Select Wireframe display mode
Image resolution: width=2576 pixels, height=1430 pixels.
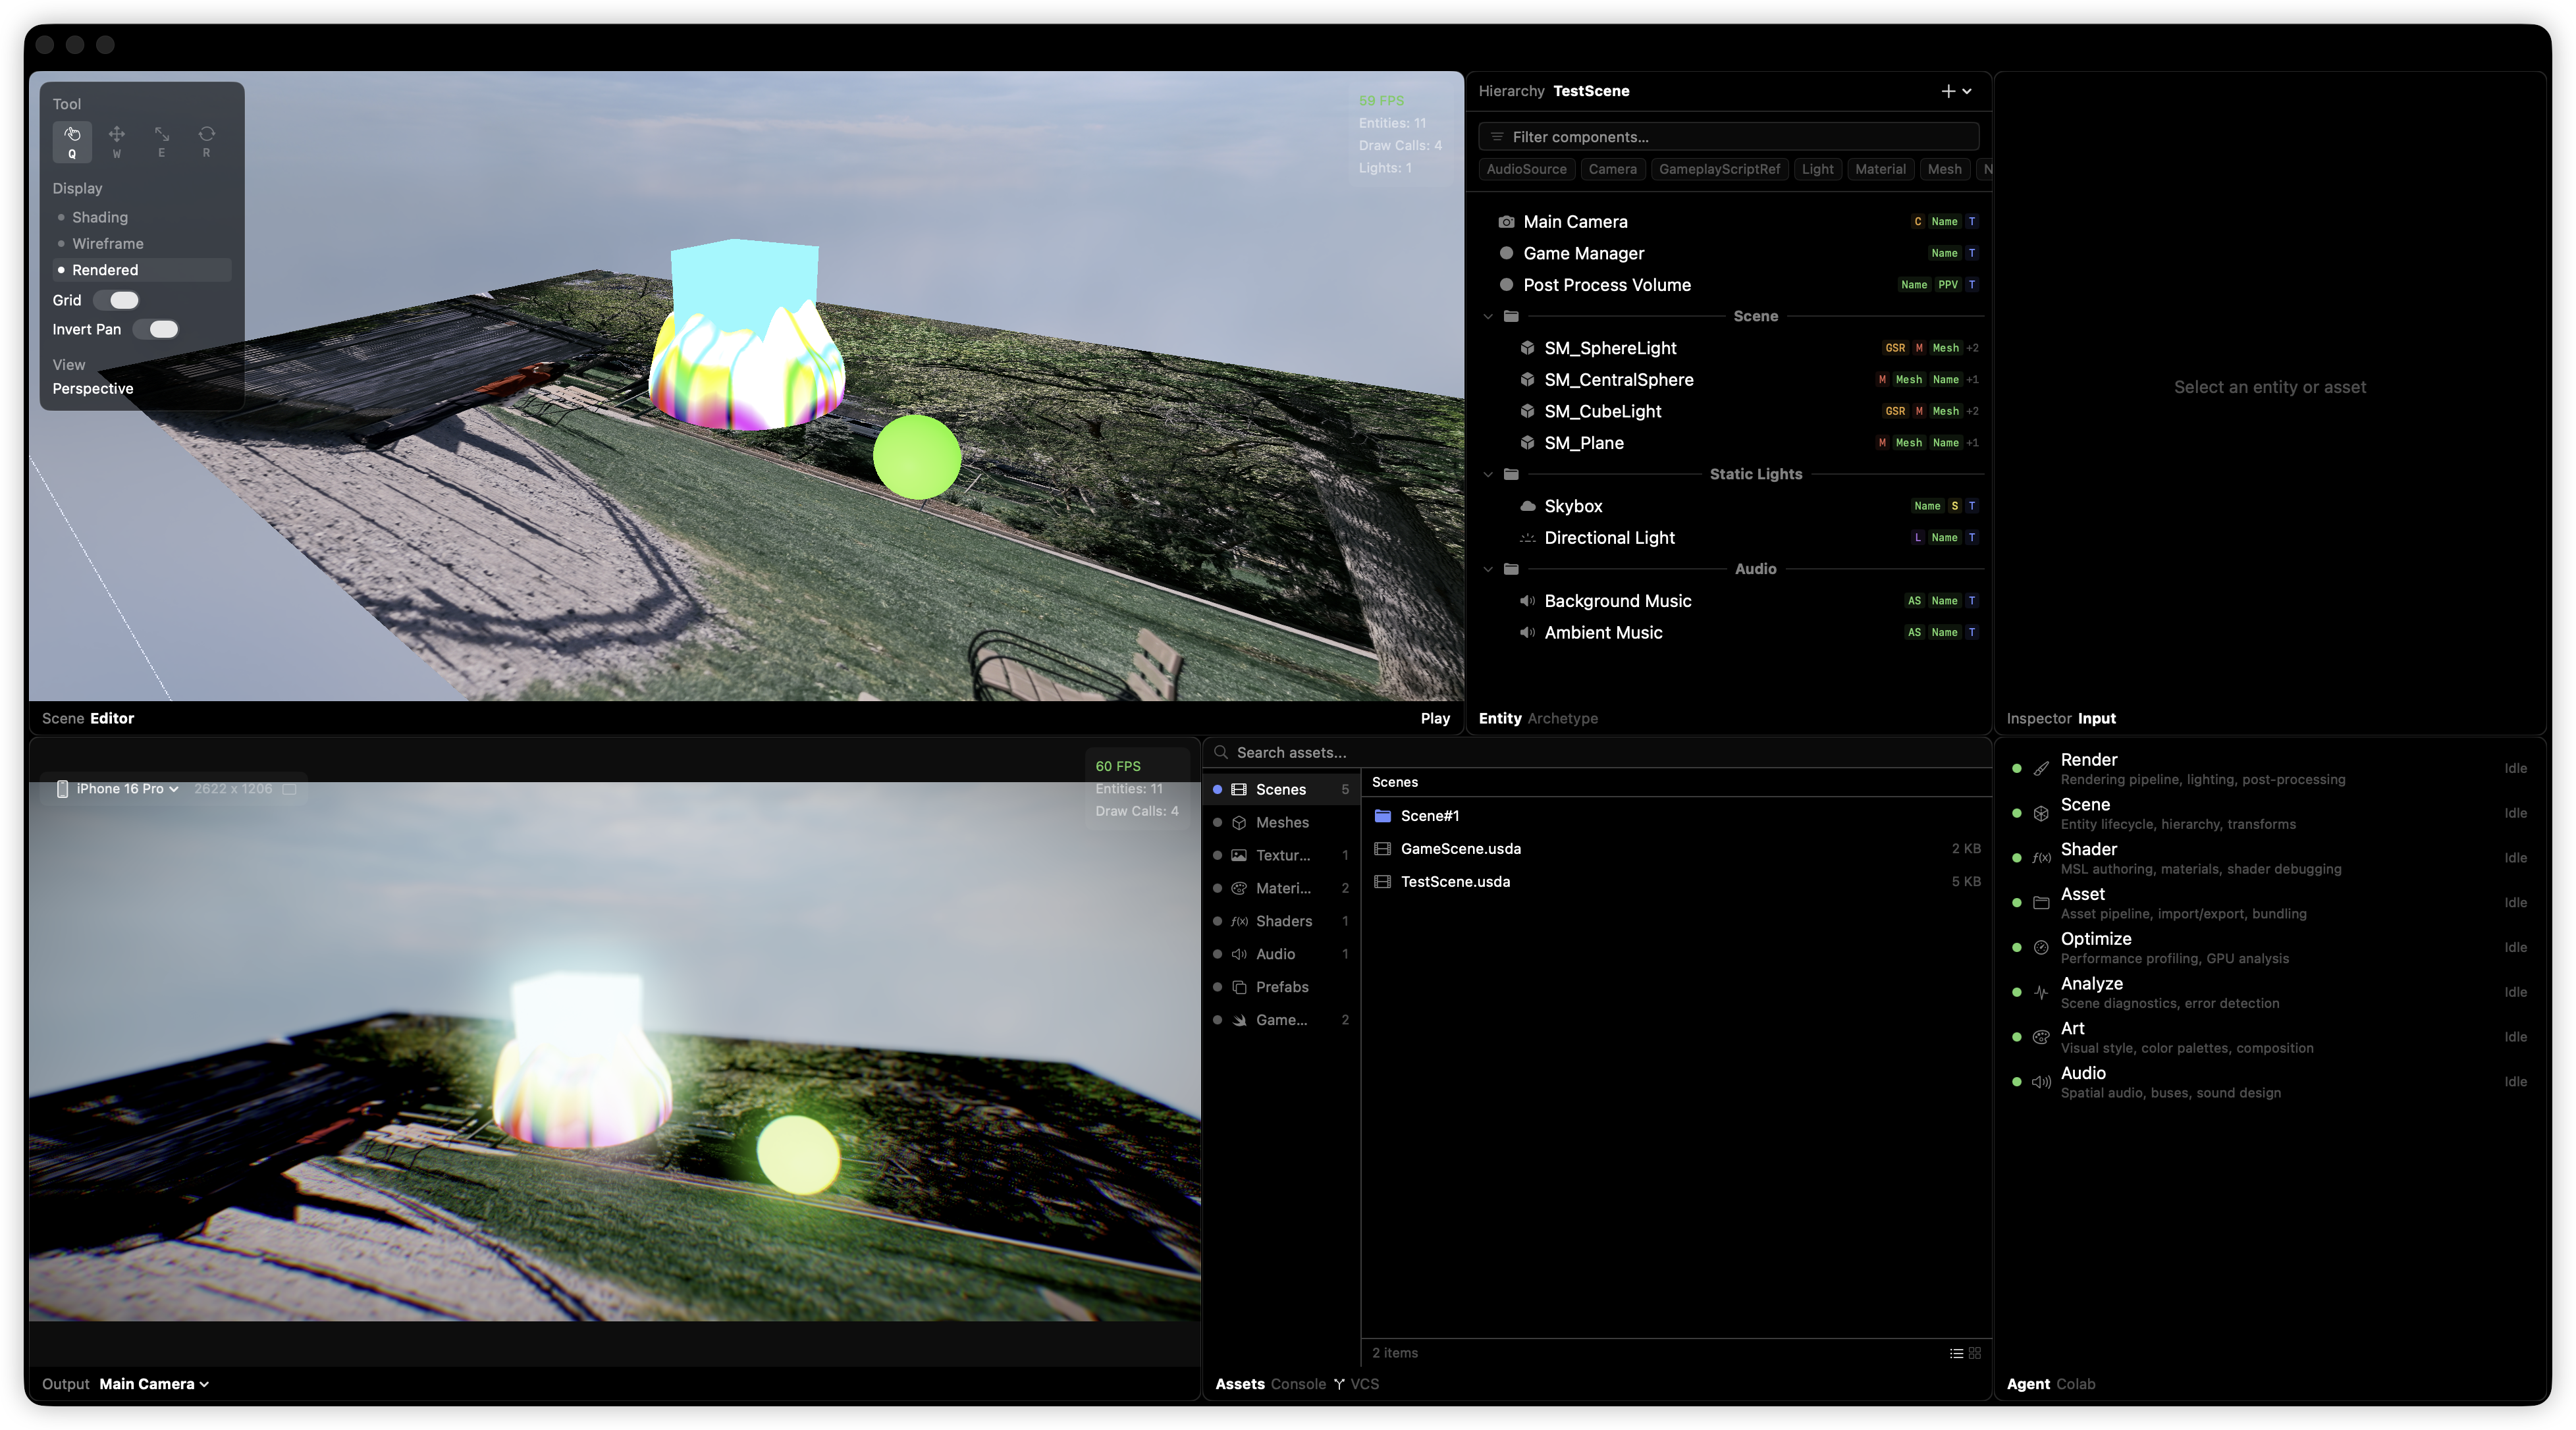[107, 243]
